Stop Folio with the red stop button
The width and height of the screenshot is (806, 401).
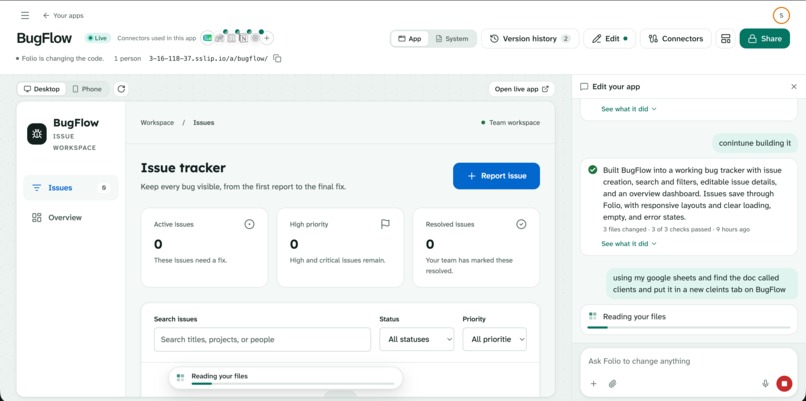(784, 384)
